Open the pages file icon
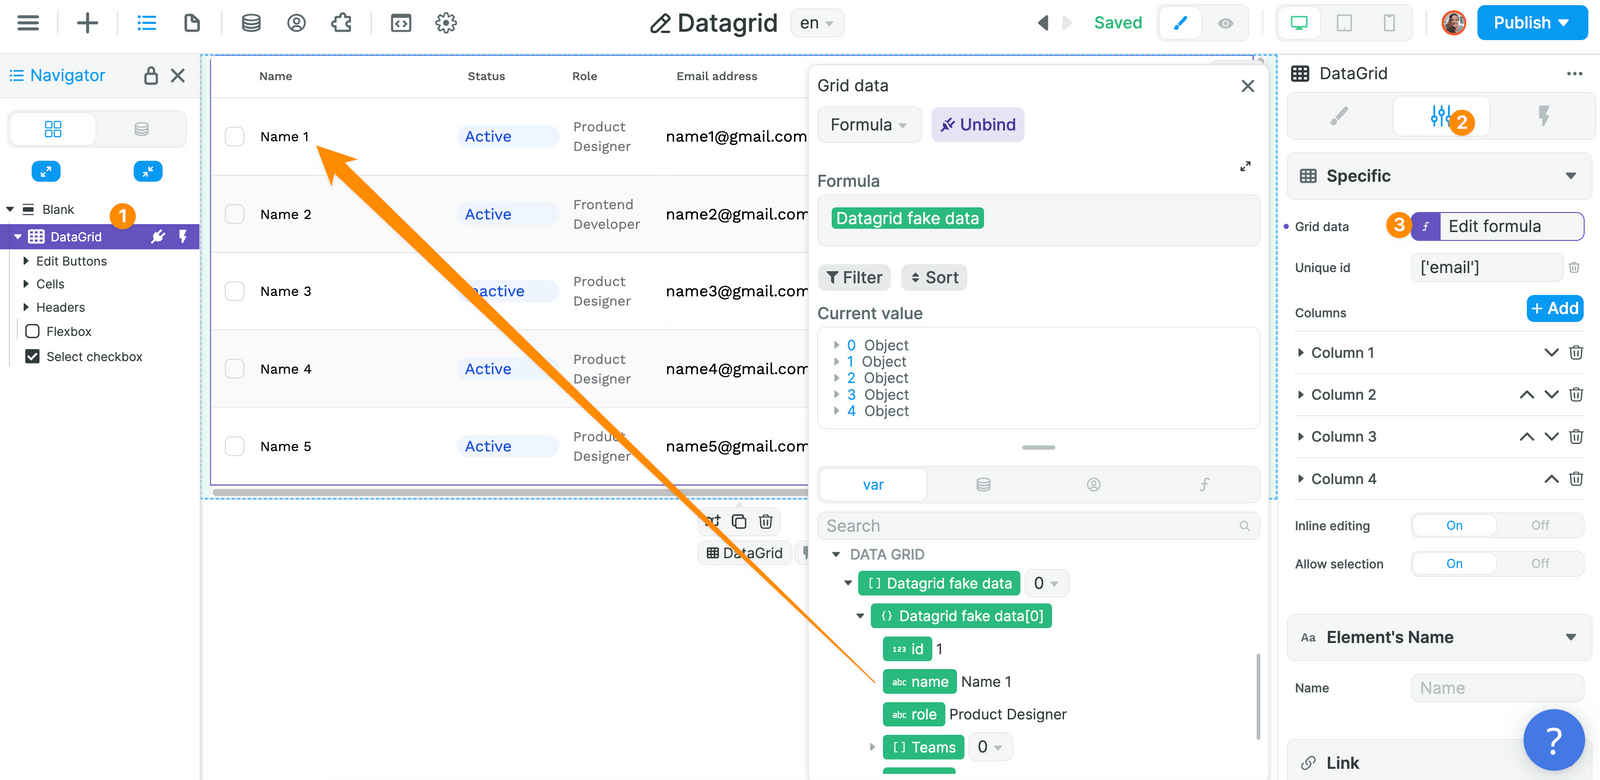Image resolution: width=1600 pixels, height=780 pixels. coord(192,23)
